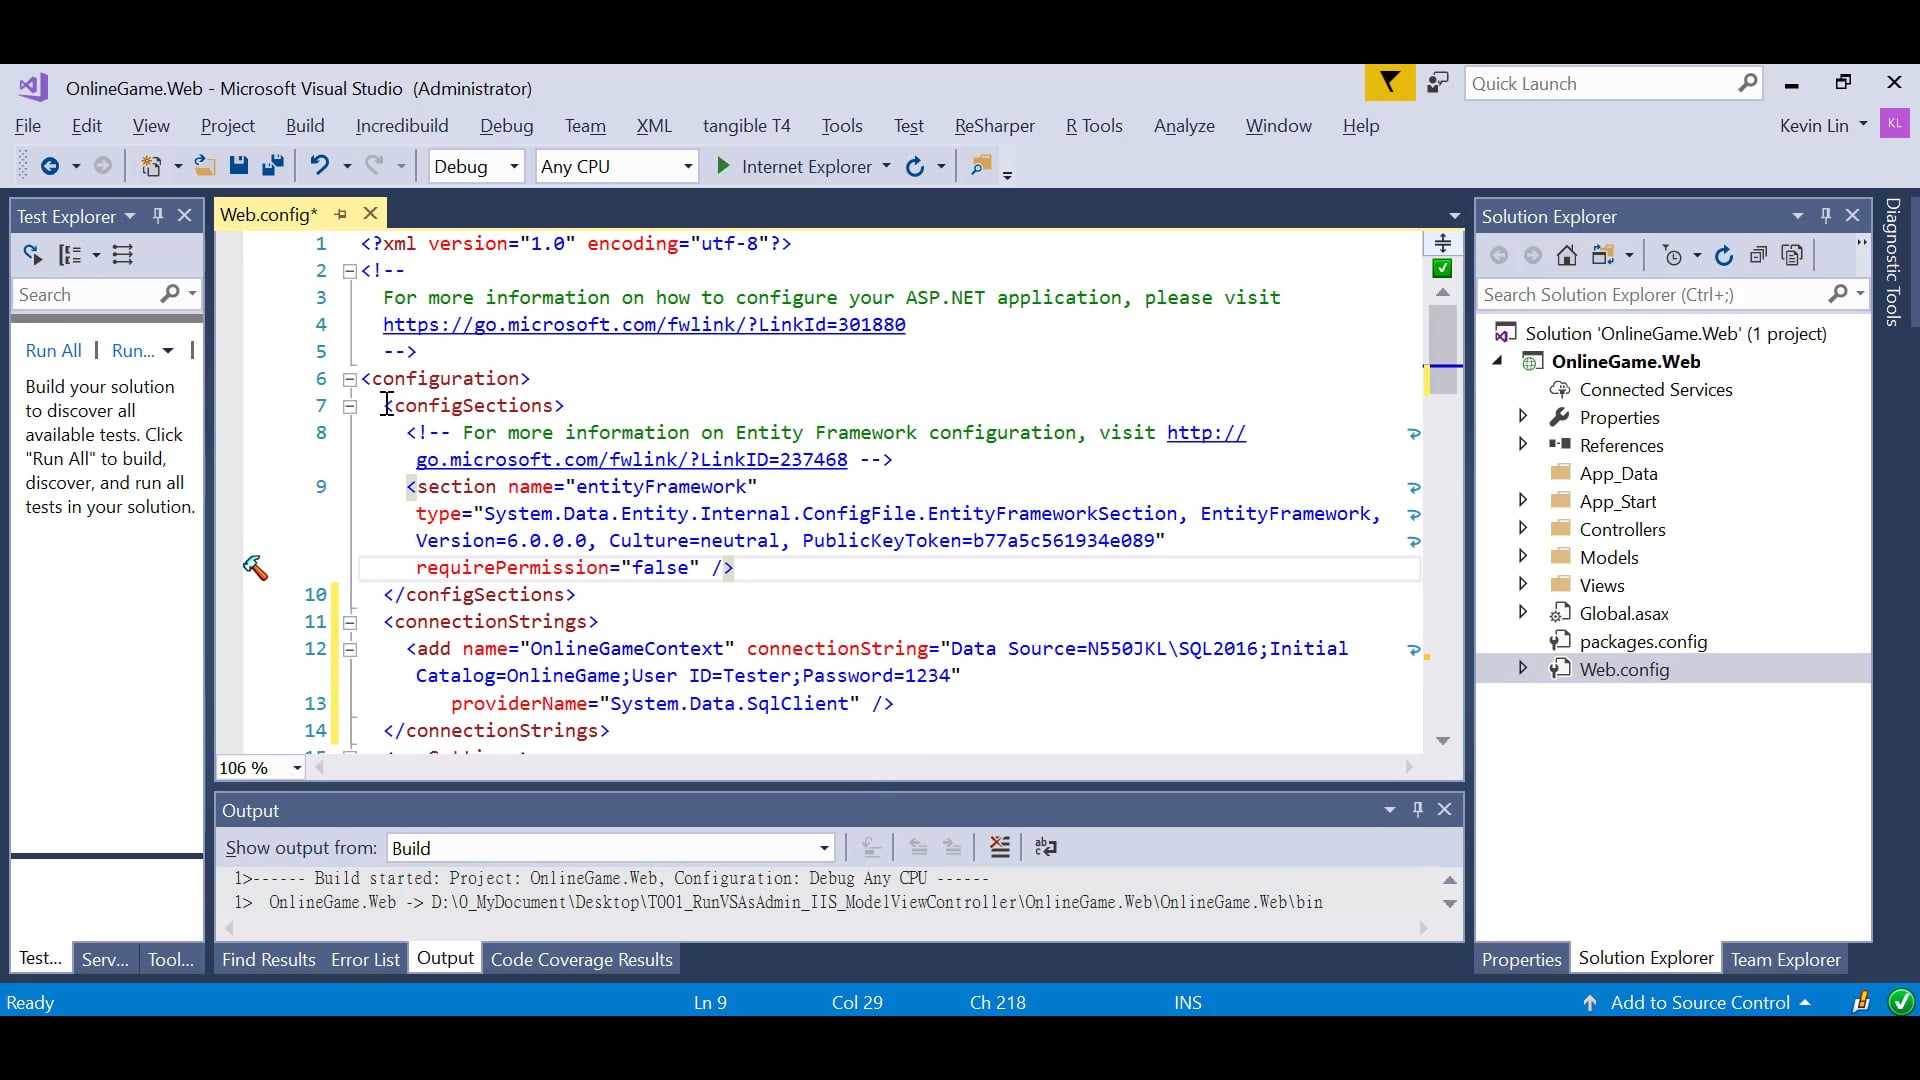Collapse all items in Solution Explorer
This screenshot has height=1080, width=1920.
click(x=1759, y=256)
